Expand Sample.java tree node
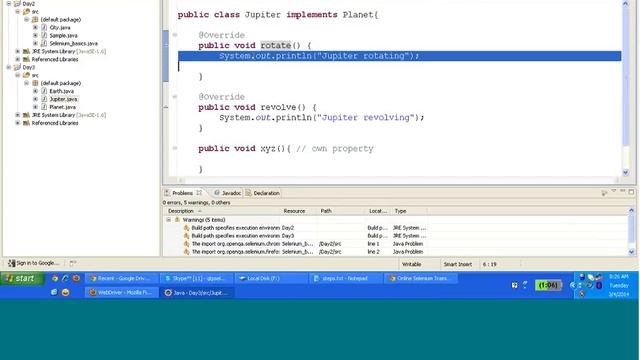The image size is (640, 360). coord(36,36)
